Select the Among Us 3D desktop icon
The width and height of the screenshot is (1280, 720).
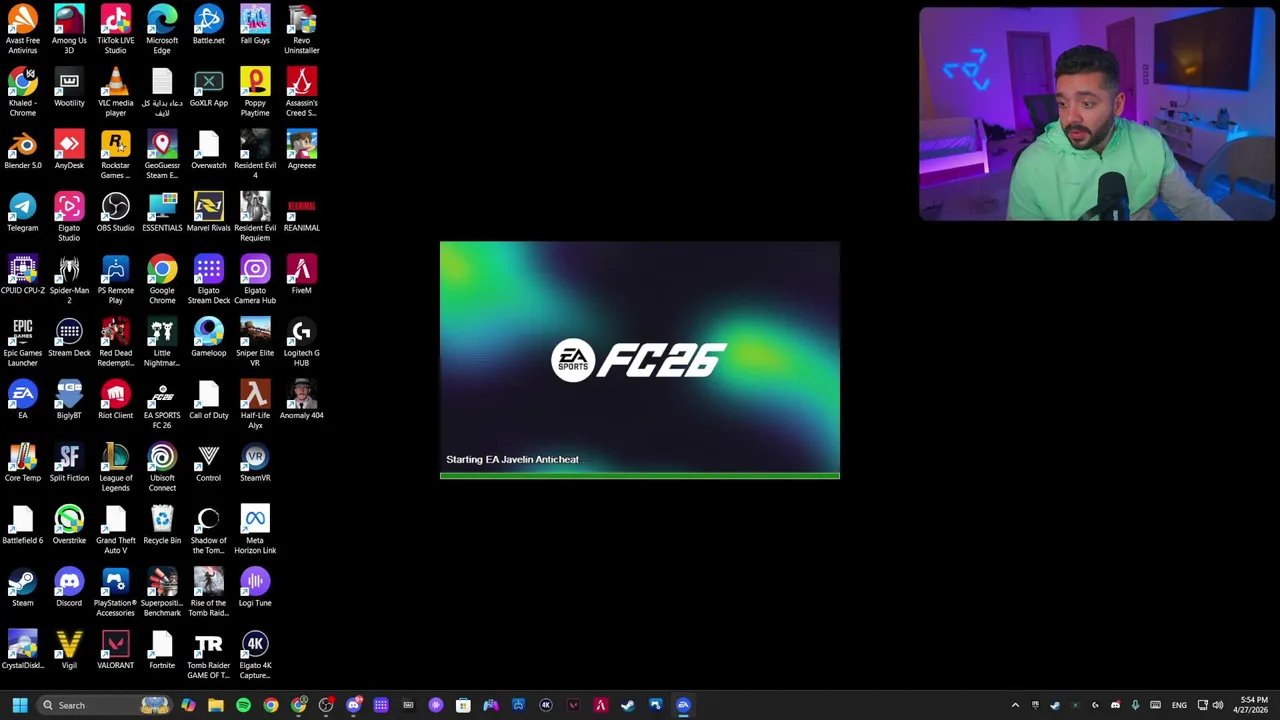[69, 30]
